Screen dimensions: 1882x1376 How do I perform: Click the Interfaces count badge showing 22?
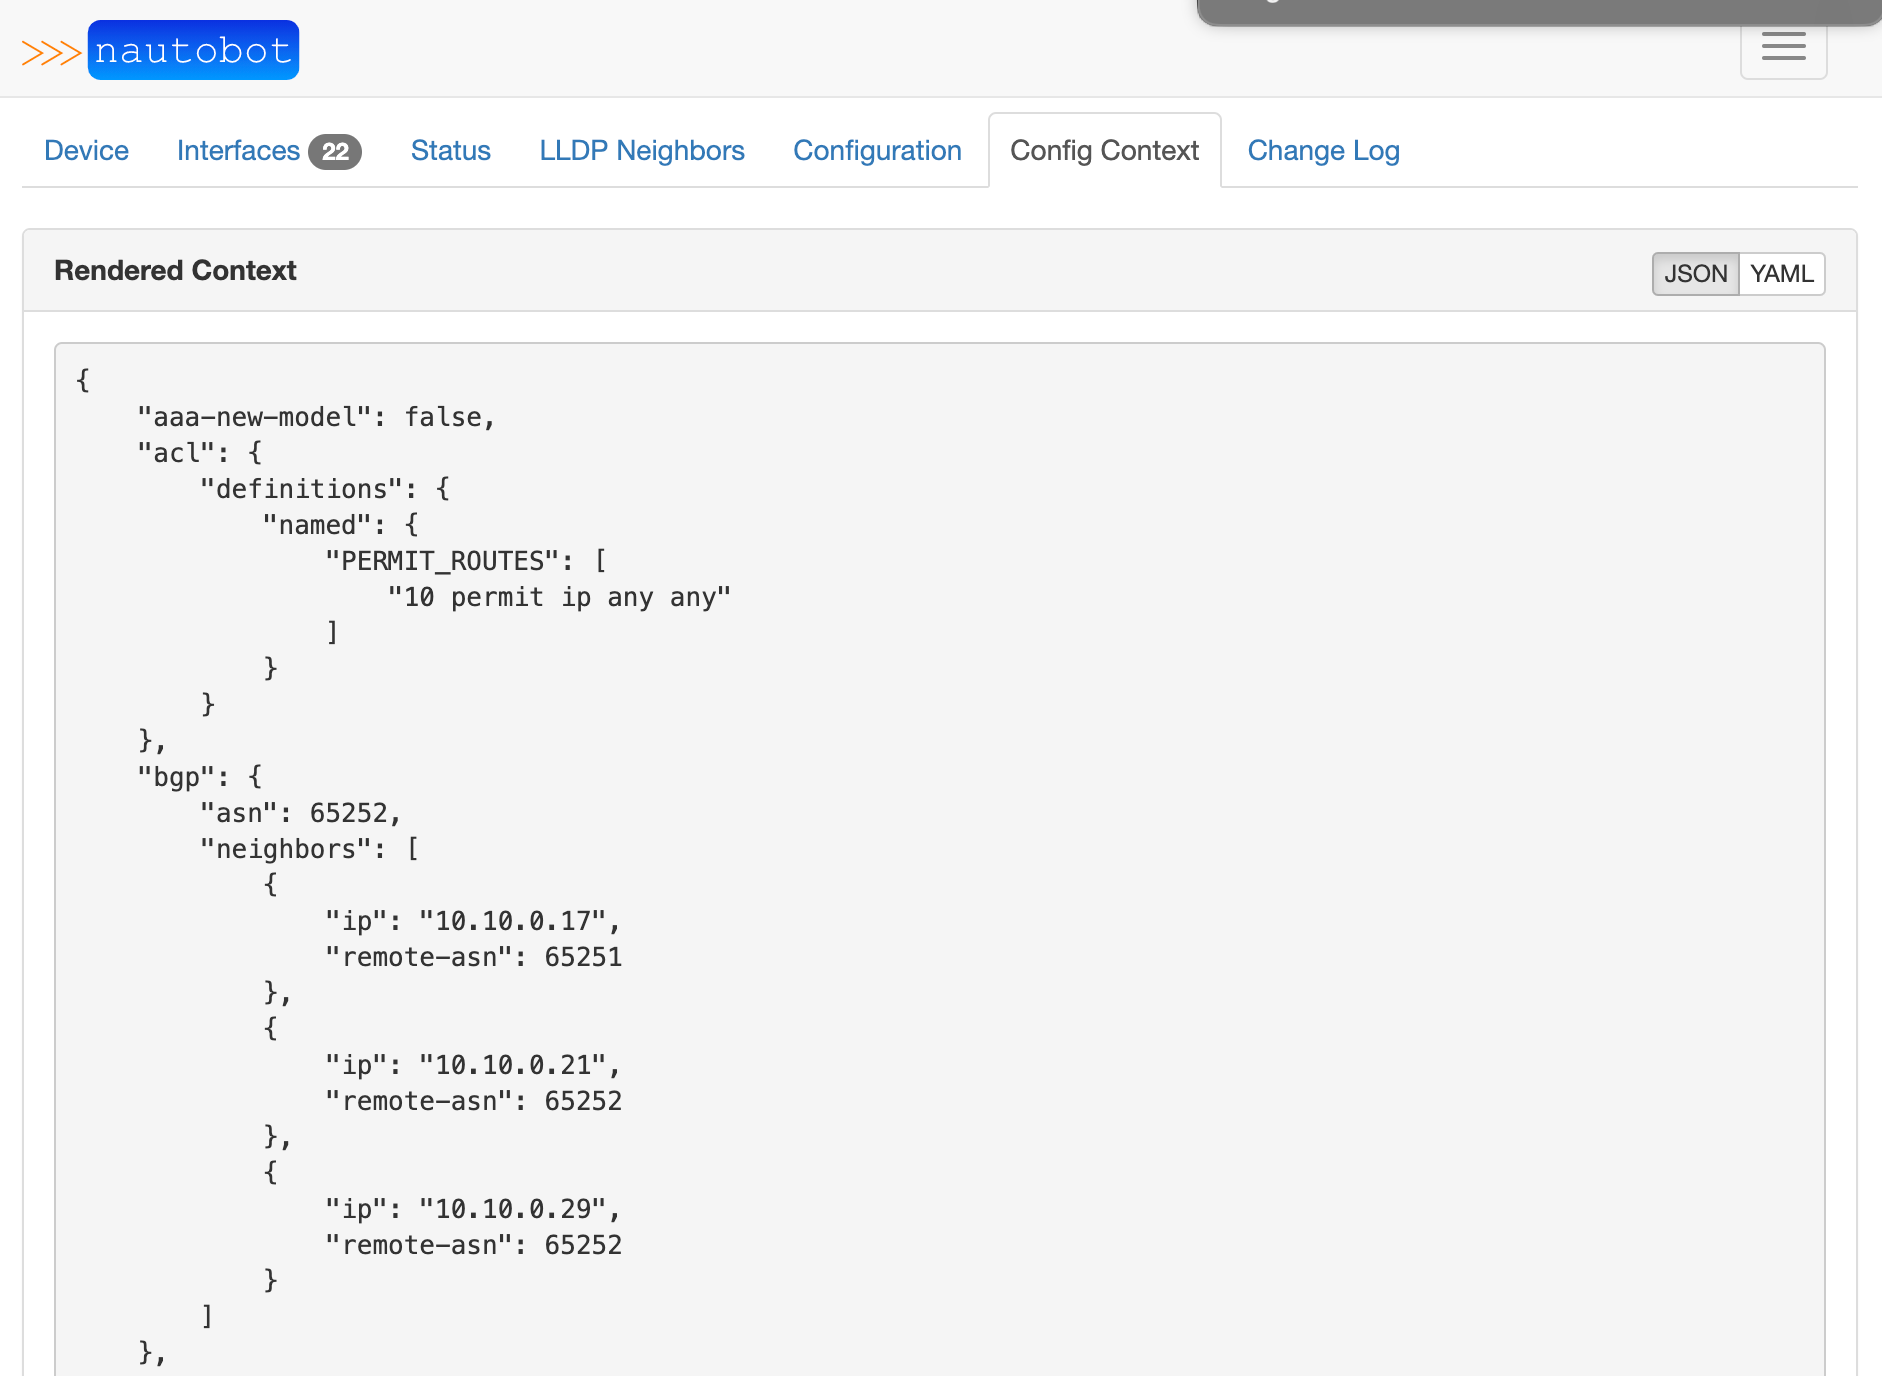[336, 151]
